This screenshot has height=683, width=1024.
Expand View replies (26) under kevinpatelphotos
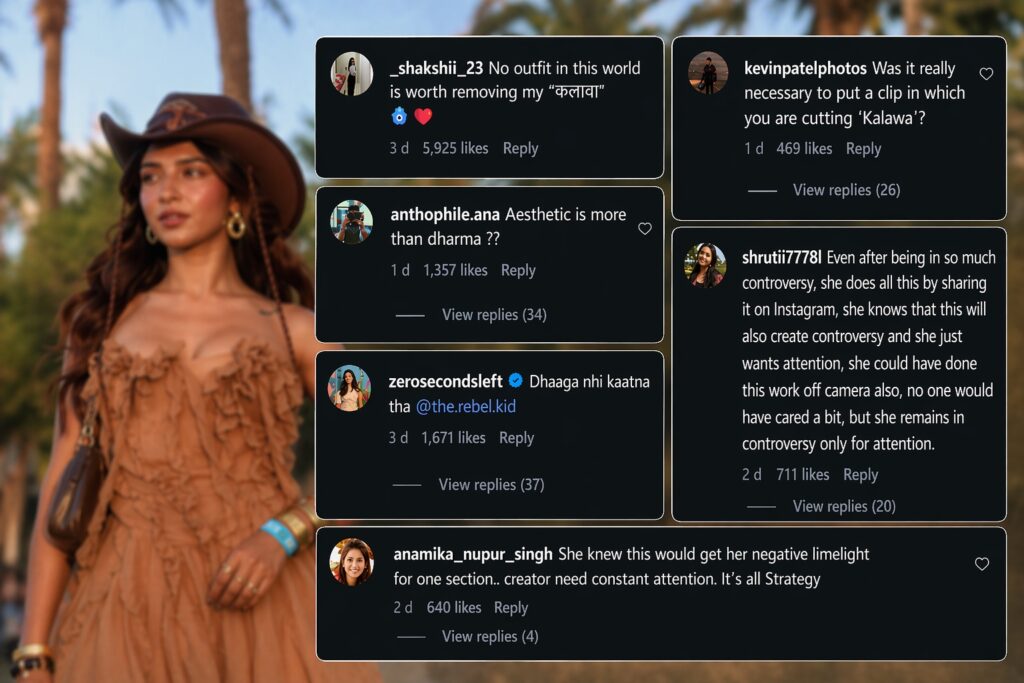846,190
